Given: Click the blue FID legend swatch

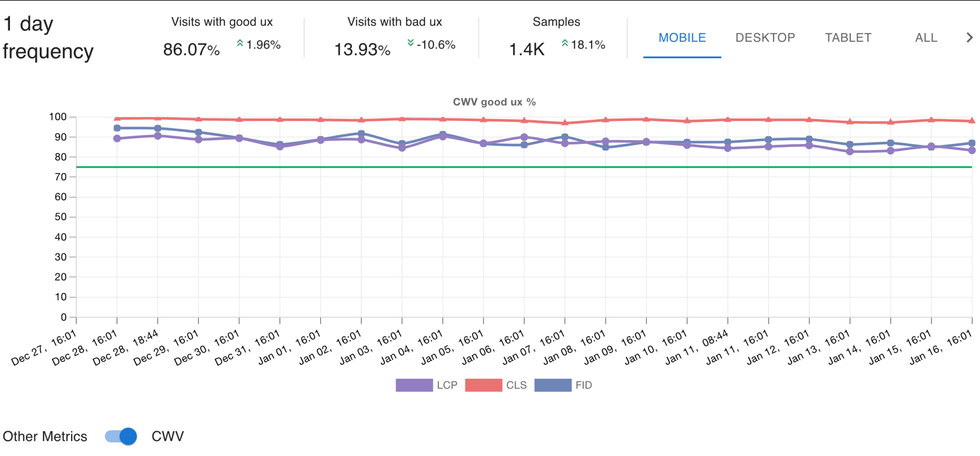Looking at the screenshot, I should pyautogui.click(x=553, y=385).
